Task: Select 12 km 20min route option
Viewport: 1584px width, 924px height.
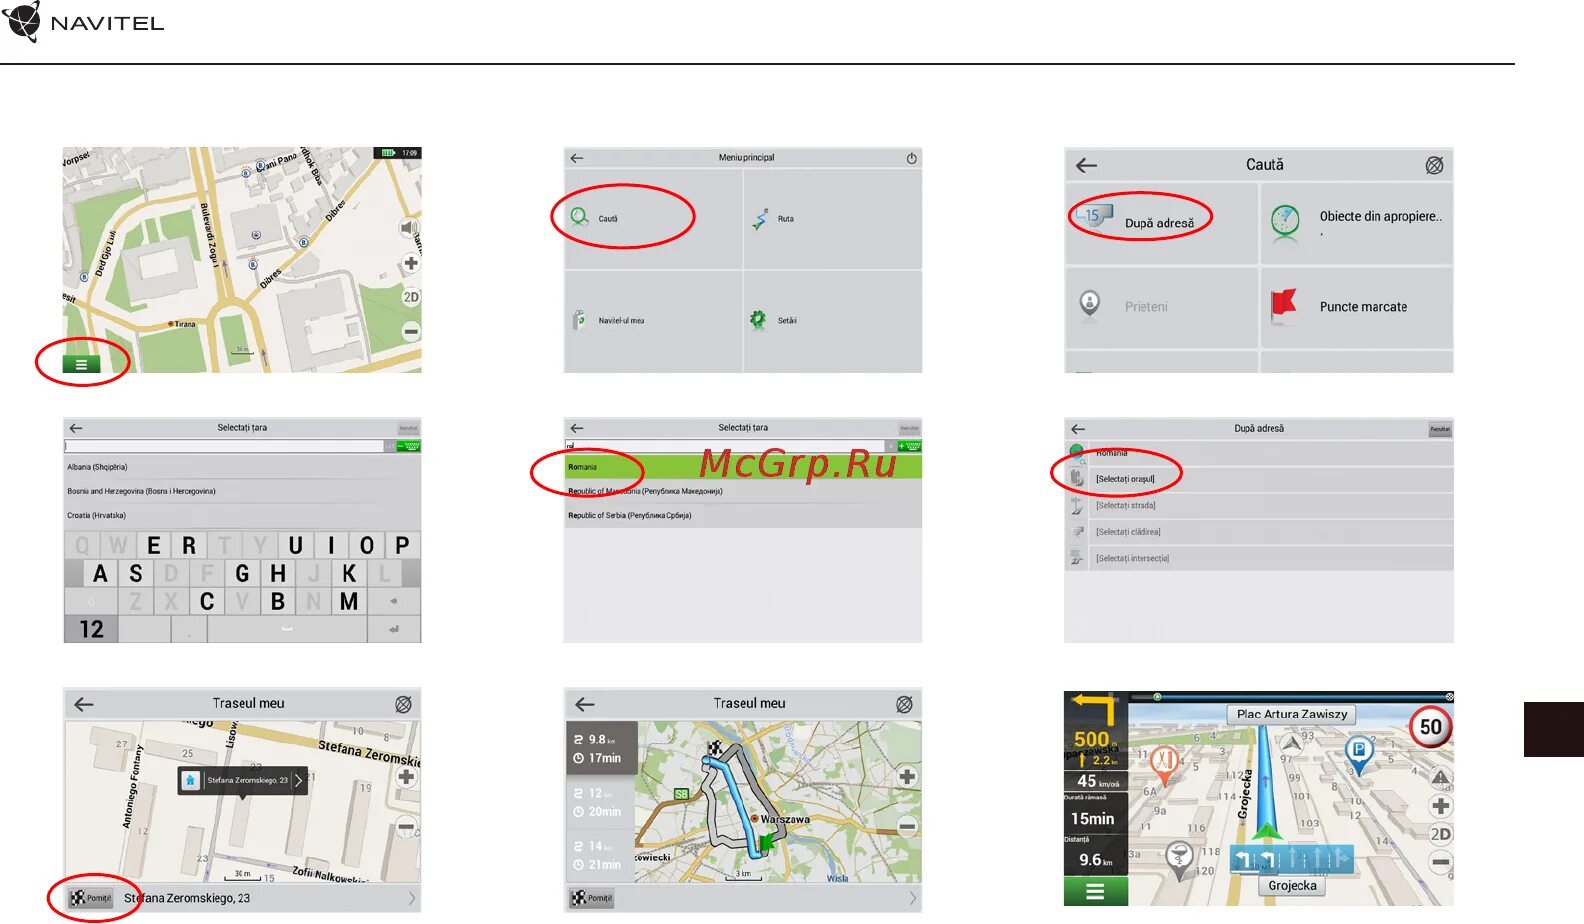Action: (601, 802)
